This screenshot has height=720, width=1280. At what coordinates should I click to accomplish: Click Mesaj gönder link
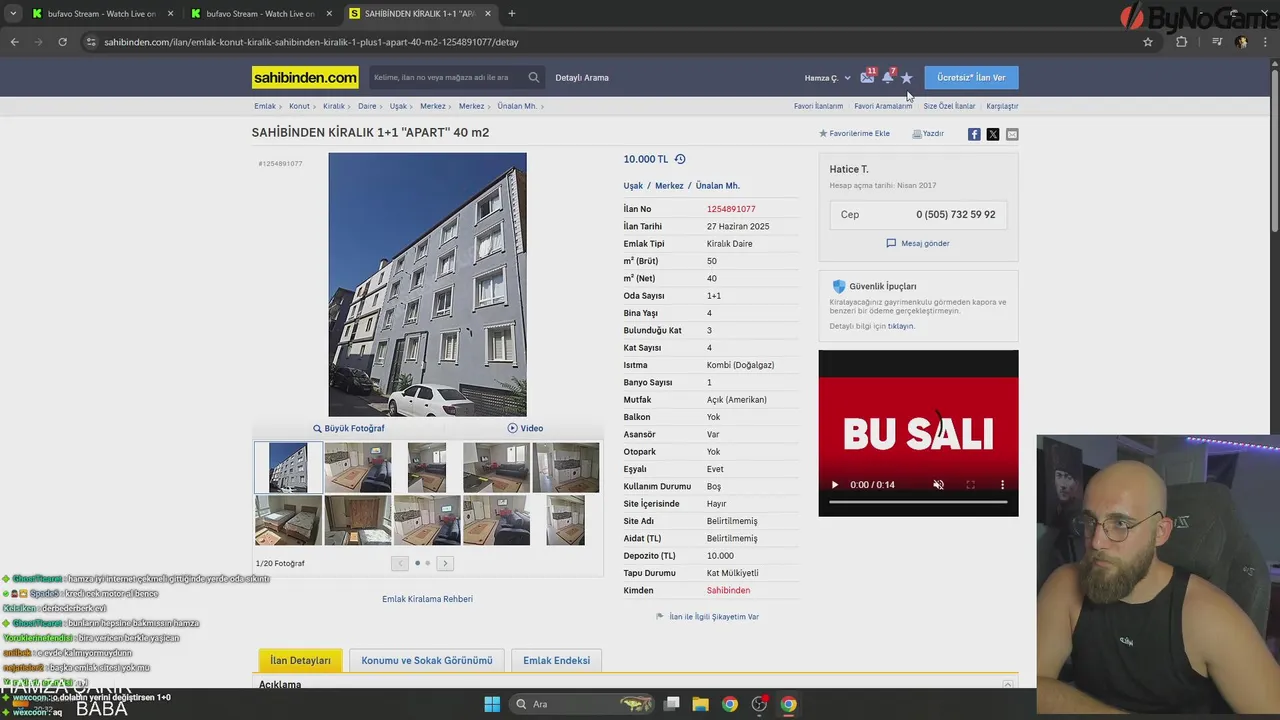pos(918,243)
